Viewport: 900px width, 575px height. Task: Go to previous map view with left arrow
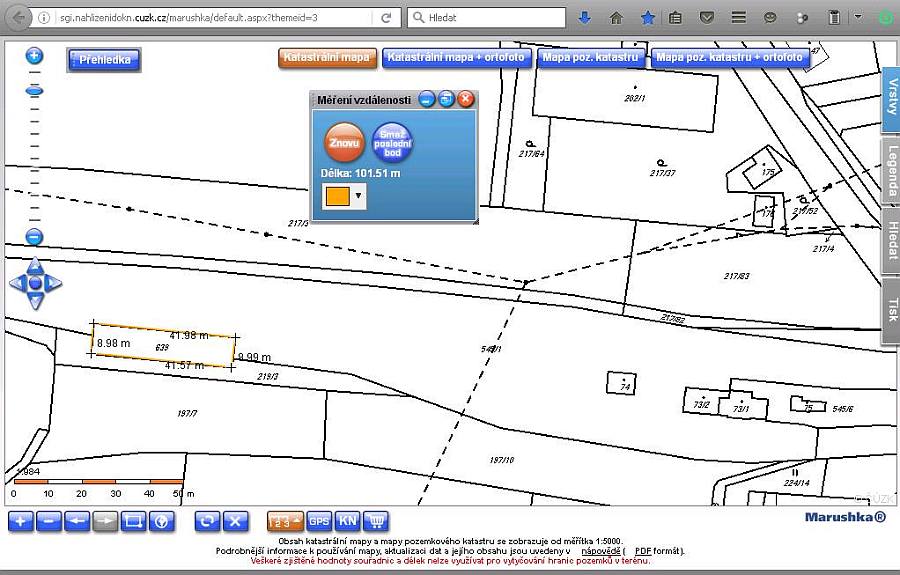point(77,521)
